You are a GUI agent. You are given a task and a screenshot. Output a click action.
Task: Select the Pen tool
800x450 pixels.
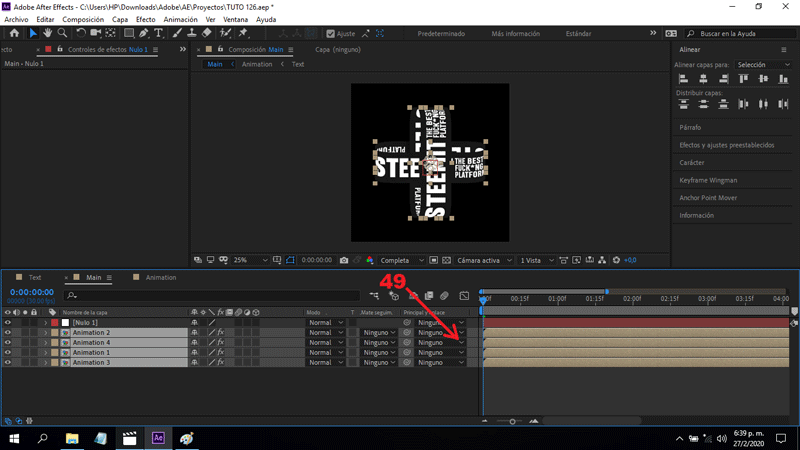(144, 33)
